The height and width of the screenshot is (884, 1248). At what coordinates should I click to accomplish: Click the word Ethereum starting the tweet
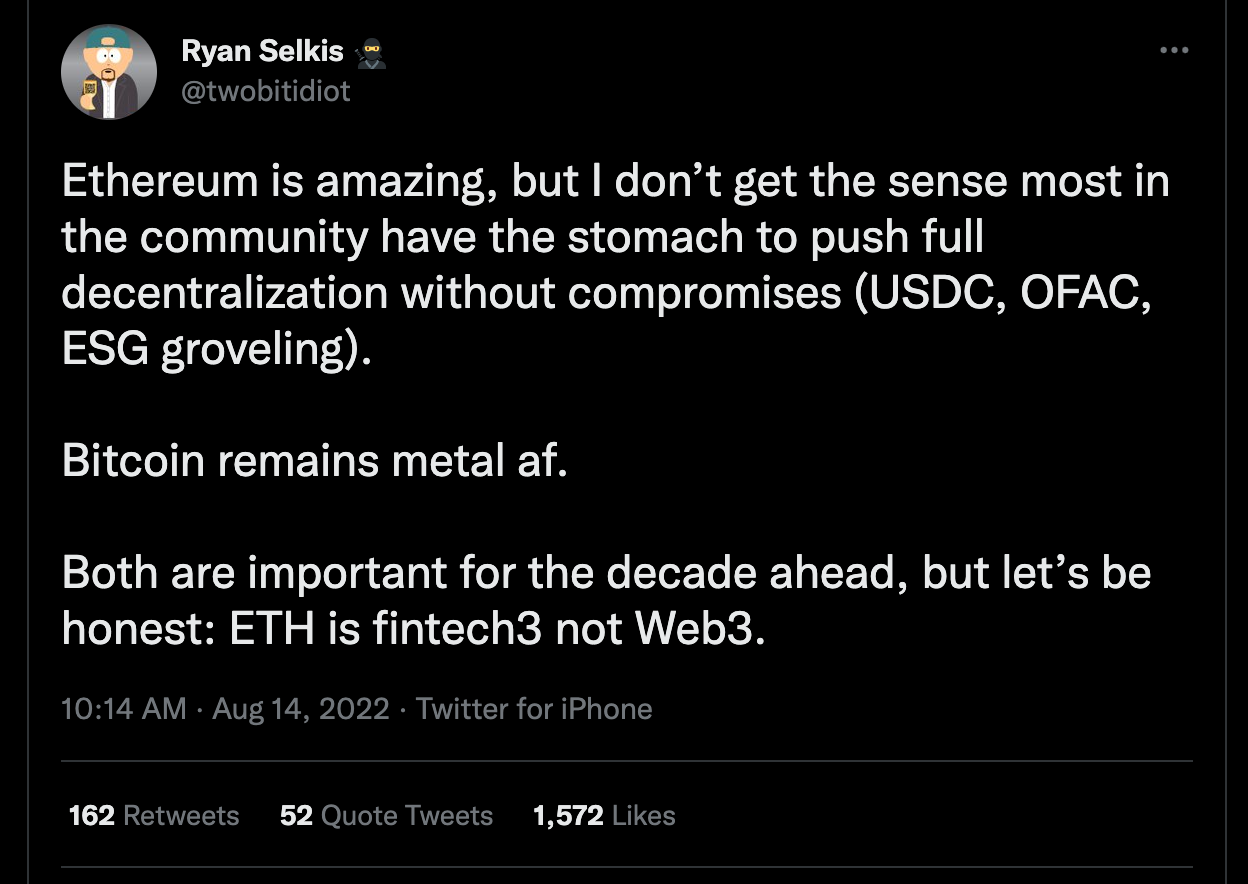(x=160, y=182)
